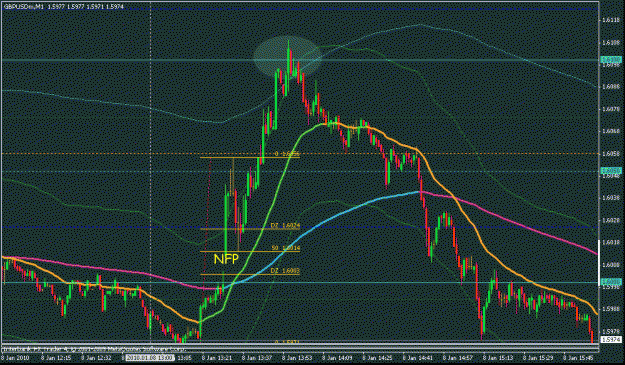Click the 8 Jan 14:09 time label

coord(337,358)
